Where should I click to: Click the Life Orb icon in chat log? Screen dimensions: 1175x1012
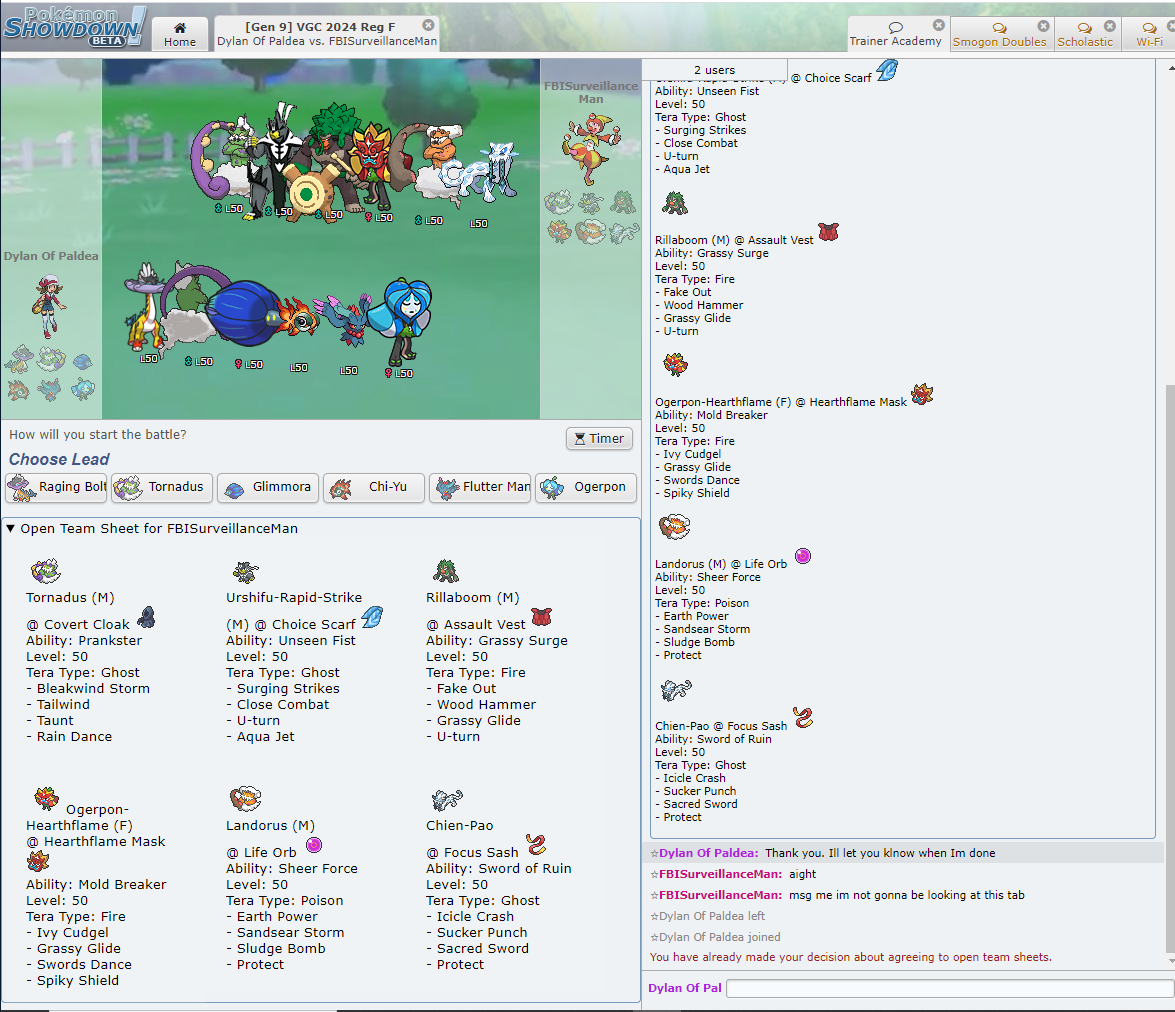[803, 556]
